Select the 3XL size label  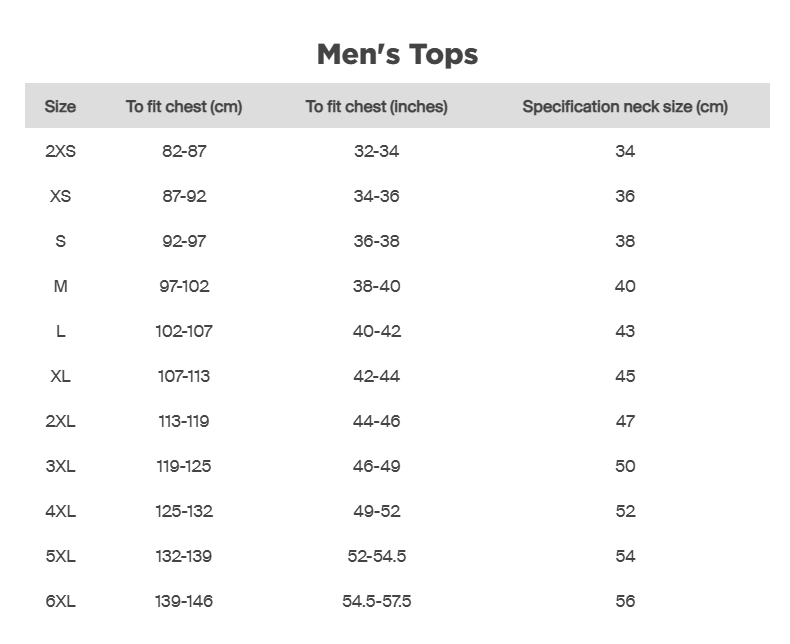(x=60, y=466)
